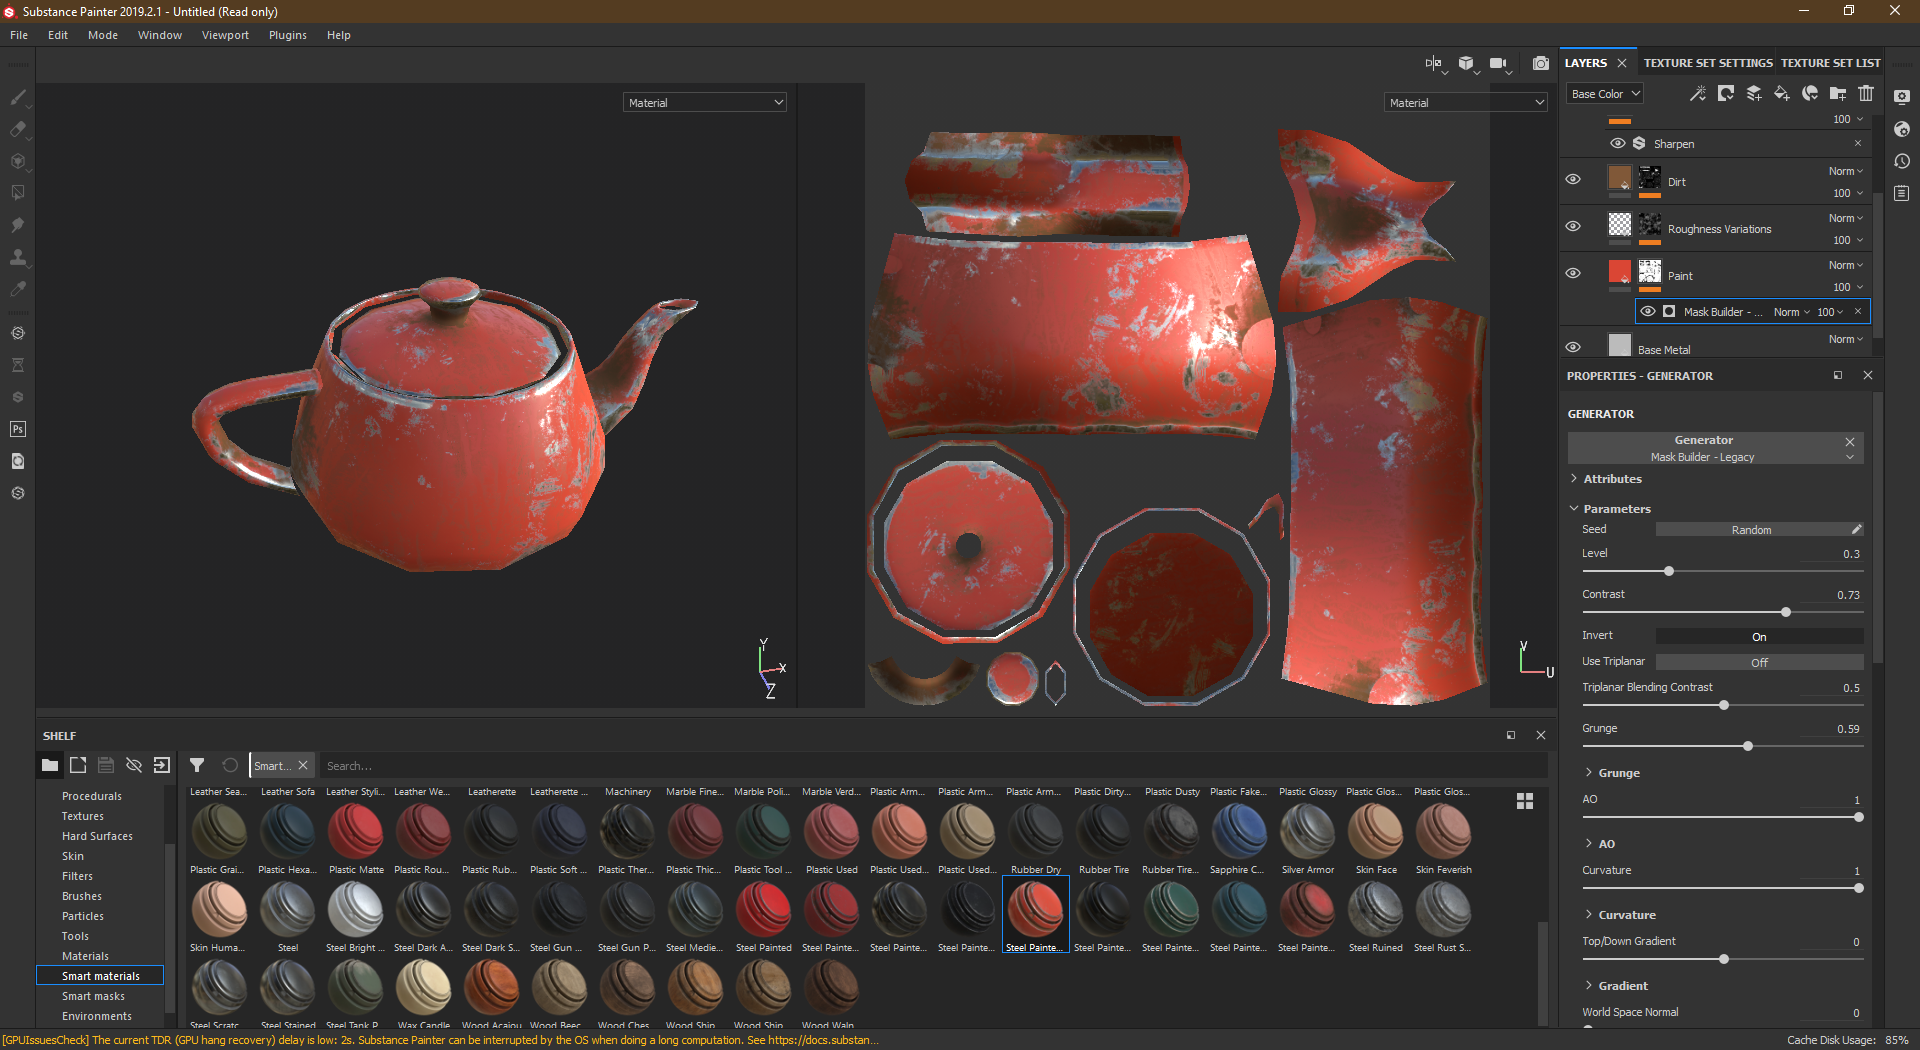The image size is (1920, 1050).
Task: Select Smart masks shelf category
Action: click(93, 996)
